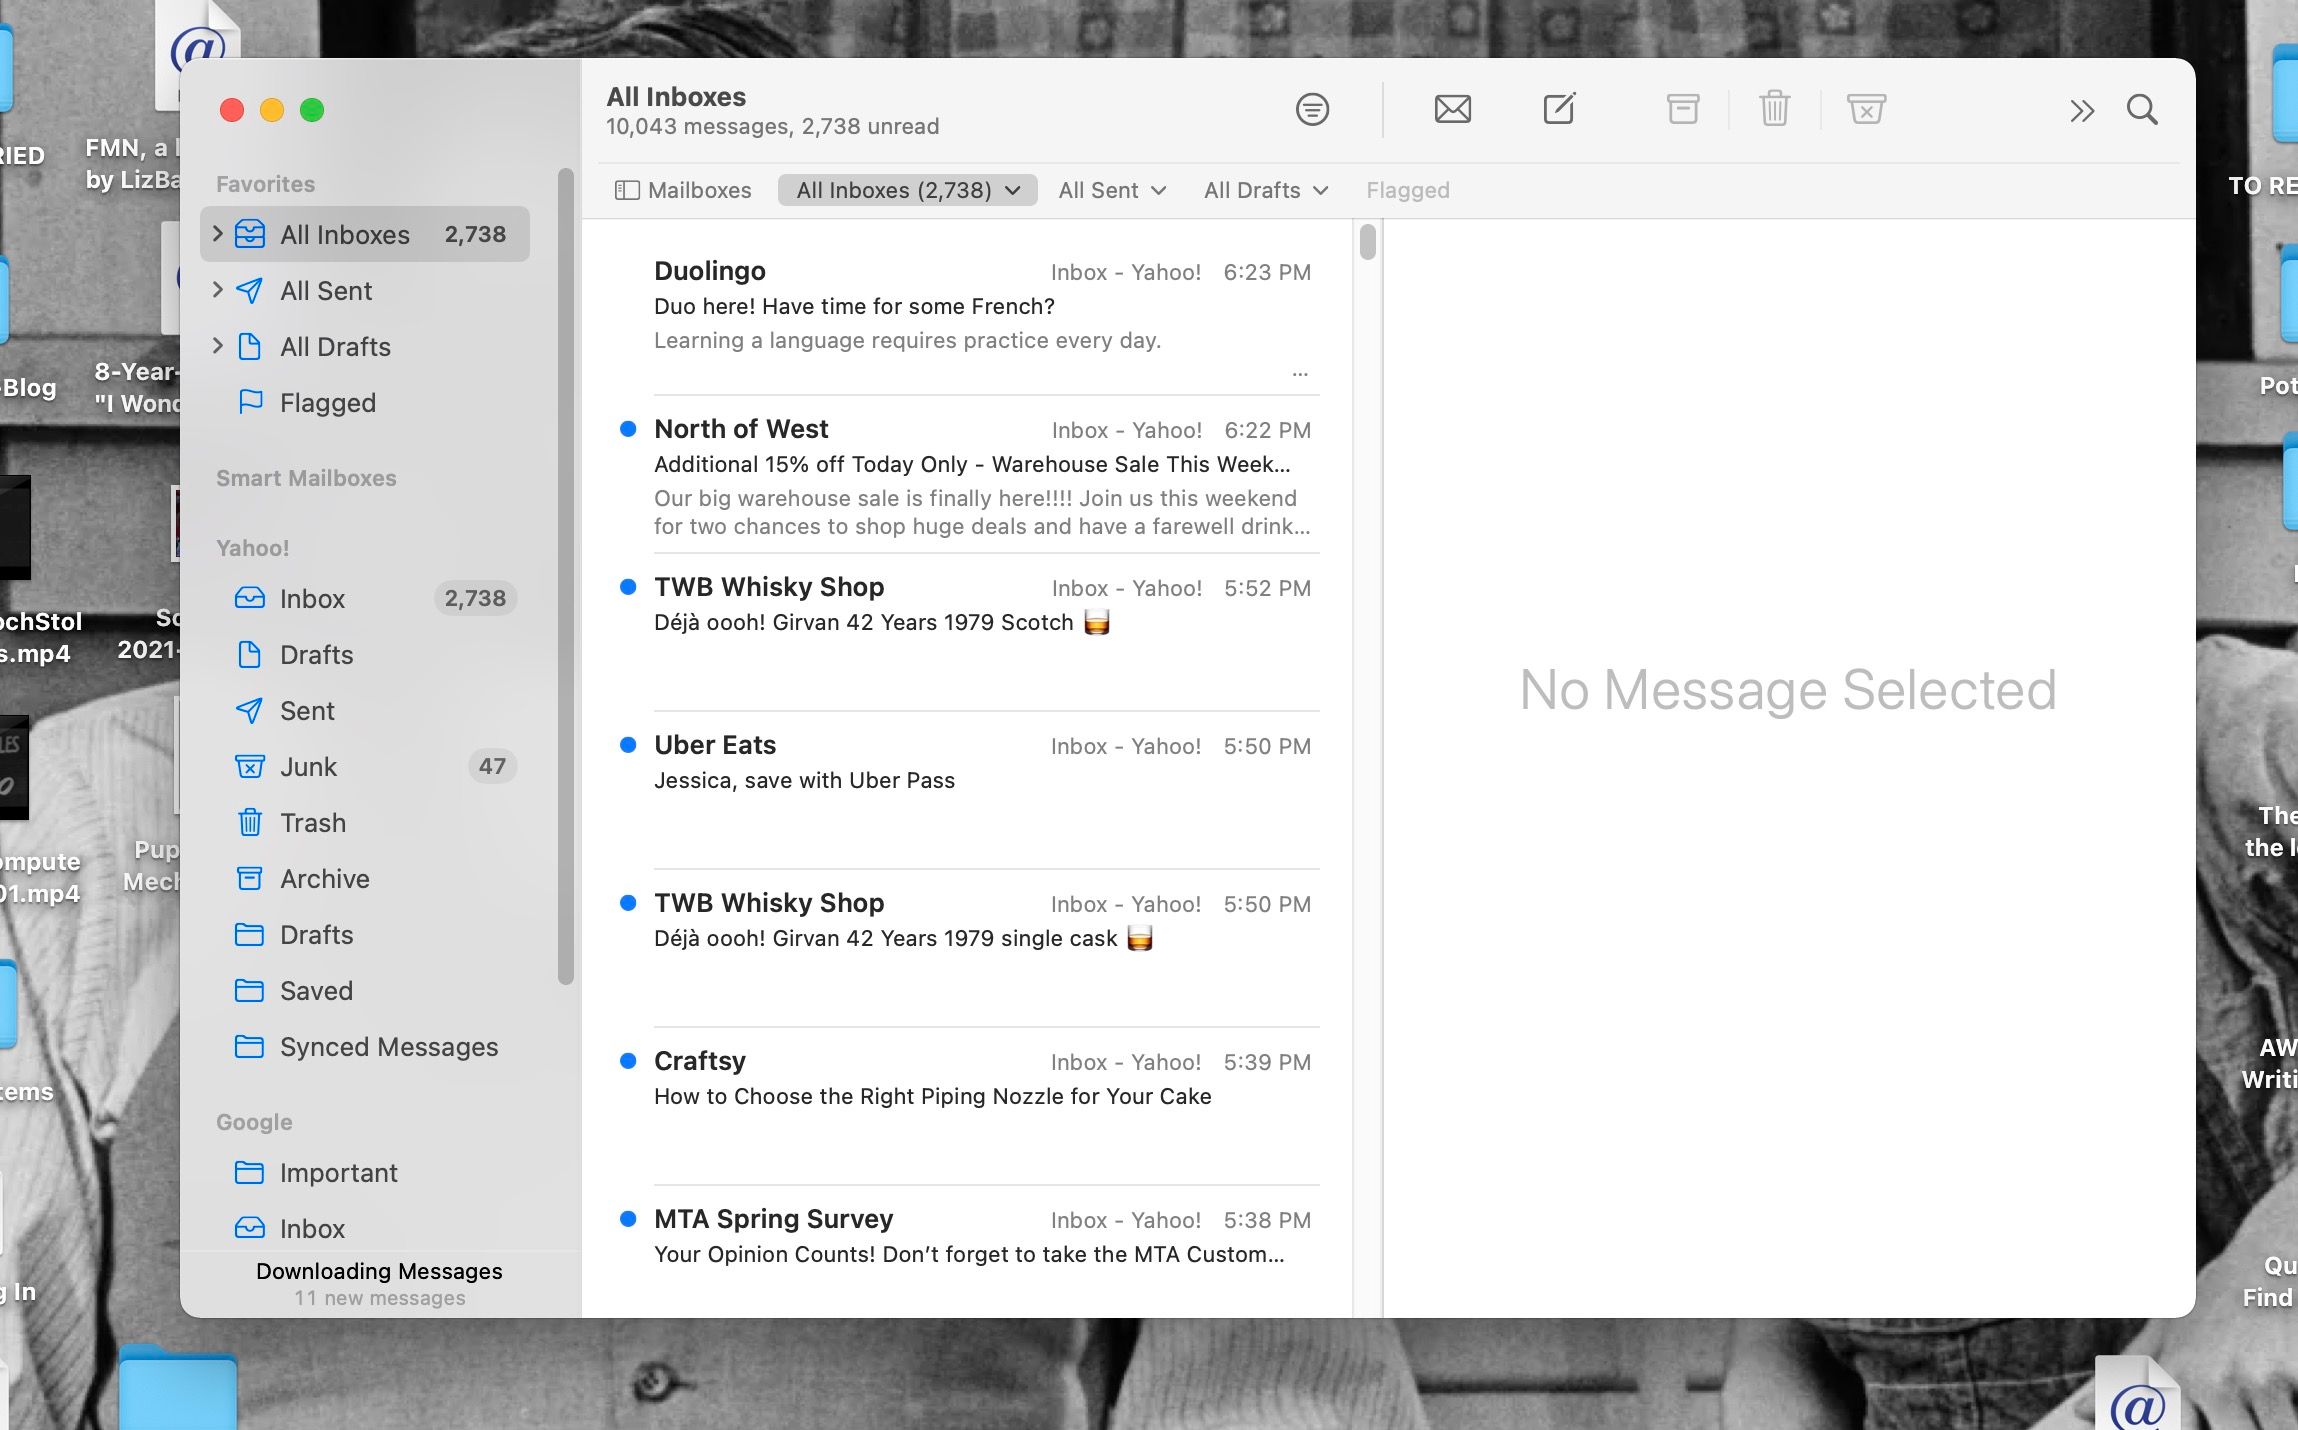Click the ellipsis under the Duolingo message
The height and width of the screenshot is (1430, 2298).
point(1300,373)
